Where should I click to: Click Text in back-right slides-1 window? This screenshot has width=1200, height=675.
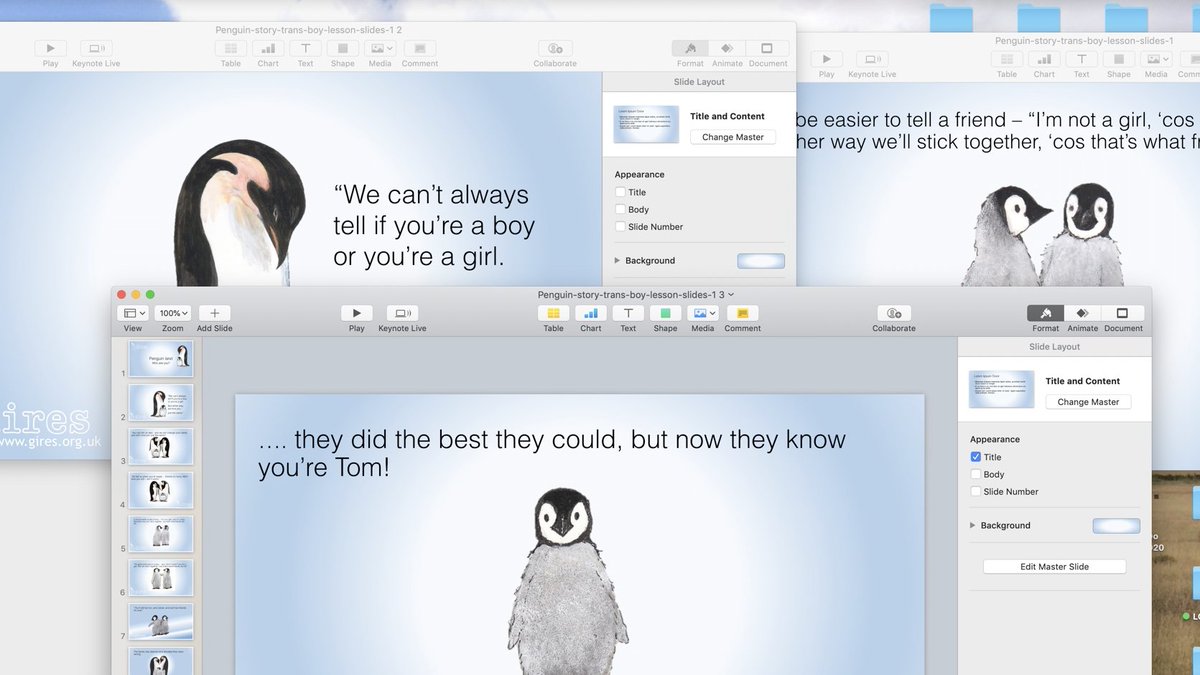click(1081, 59)
